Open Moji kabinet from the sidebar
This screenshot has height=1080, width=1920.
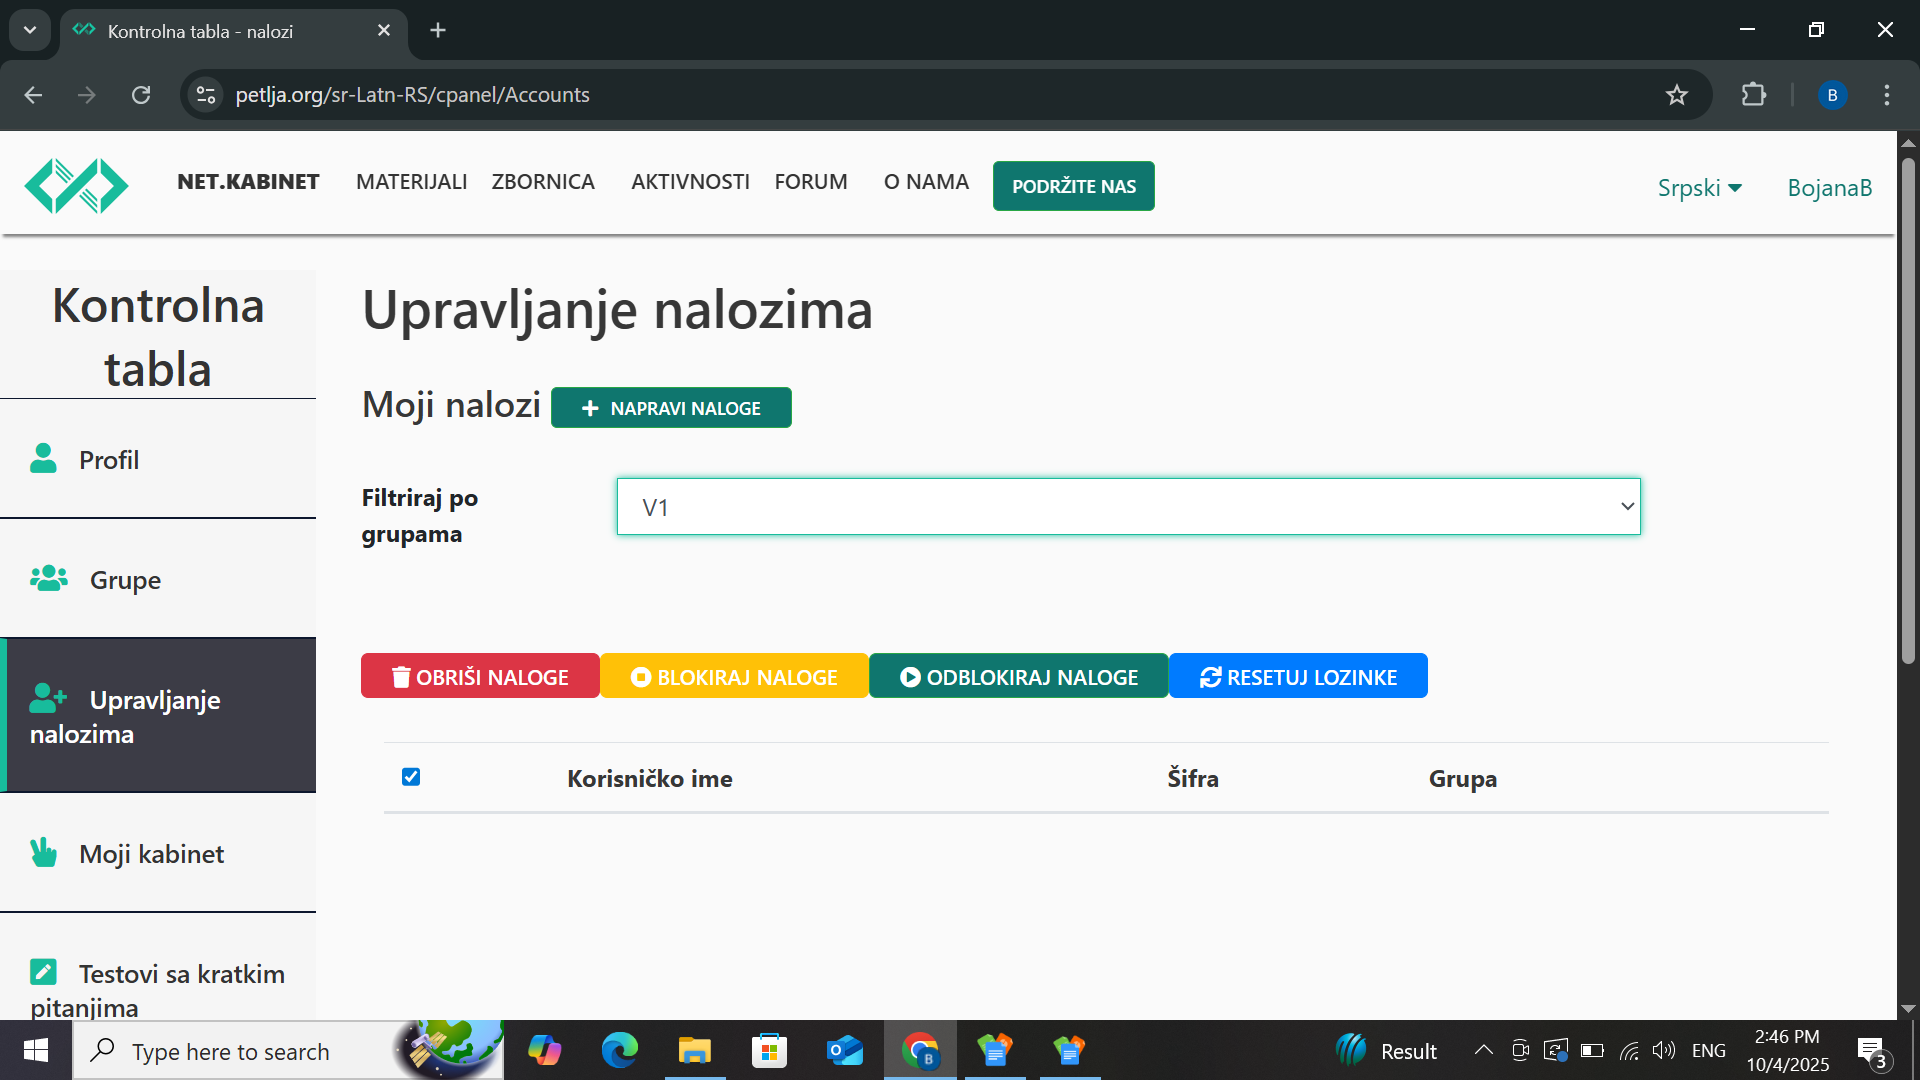coord(151,854)
